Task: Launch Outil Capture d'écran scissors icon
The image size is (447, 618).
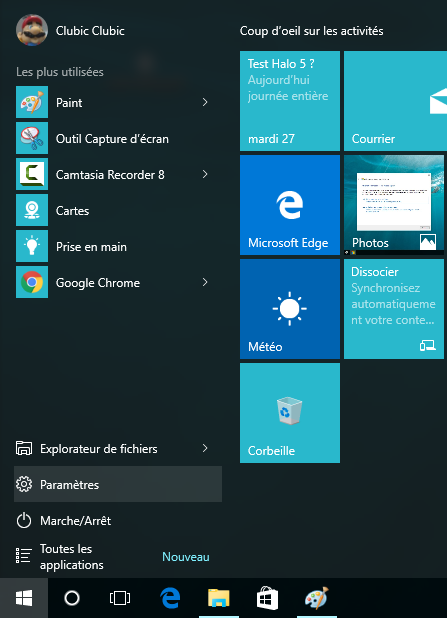Action: 32,138
